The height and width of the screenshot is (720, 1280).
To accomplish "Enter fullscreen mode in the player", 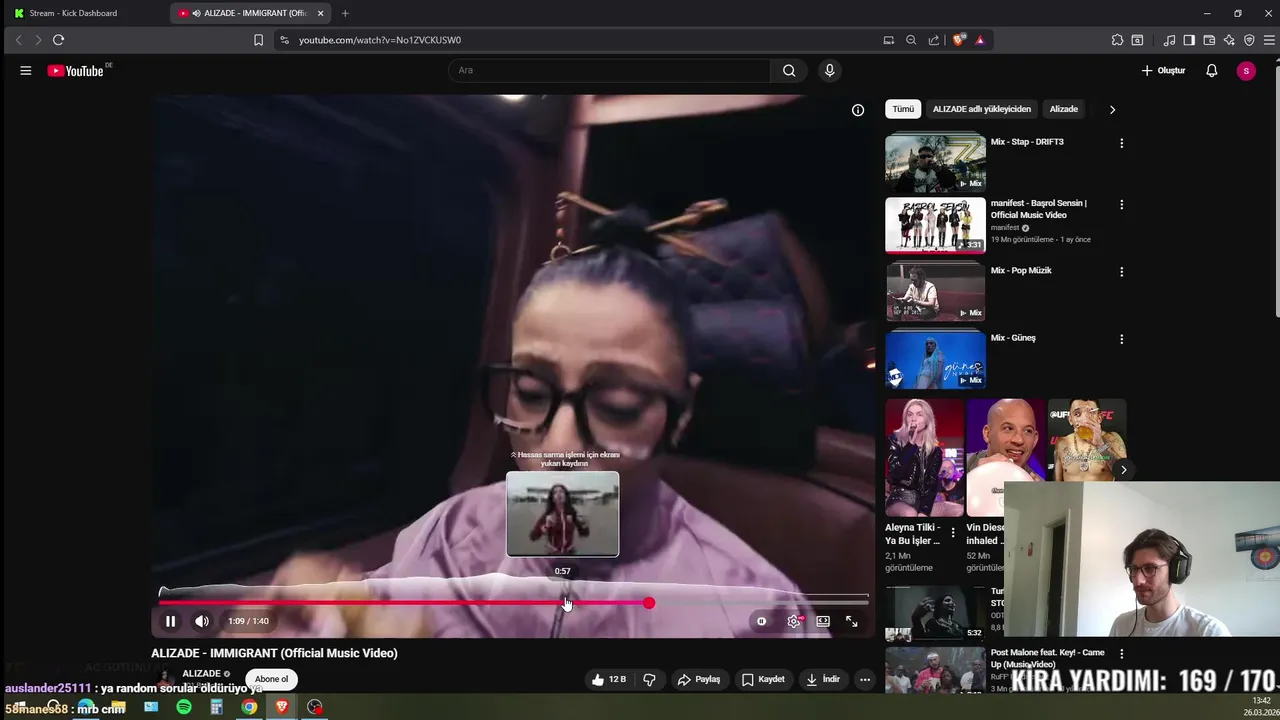I will tap(852, 621).
